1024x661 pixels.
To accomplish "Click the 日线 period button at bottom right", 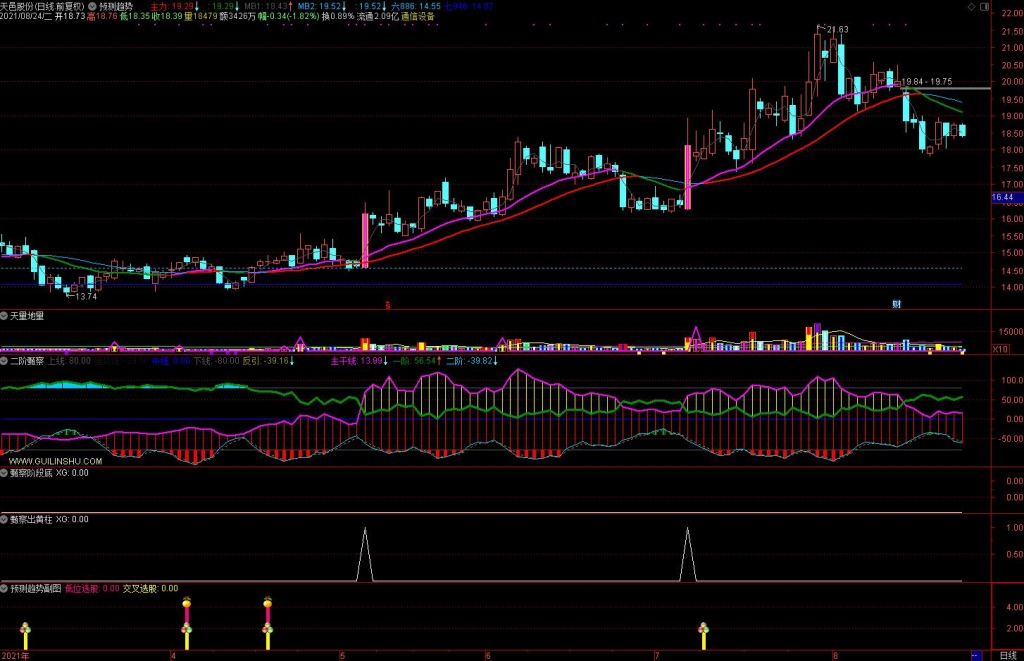I will (1008, 655).
